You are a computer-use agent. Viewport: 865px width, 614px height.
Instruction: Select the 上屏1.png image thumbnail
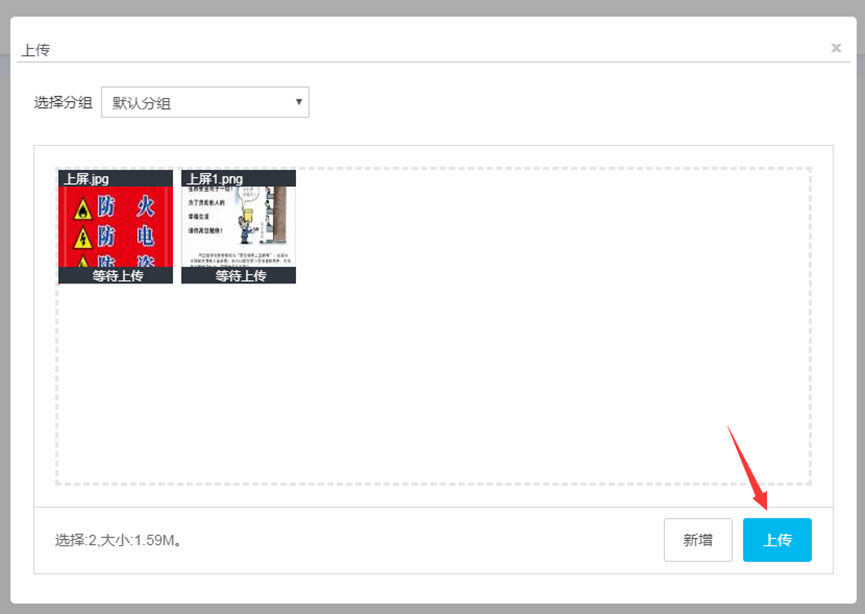(238, 227)
